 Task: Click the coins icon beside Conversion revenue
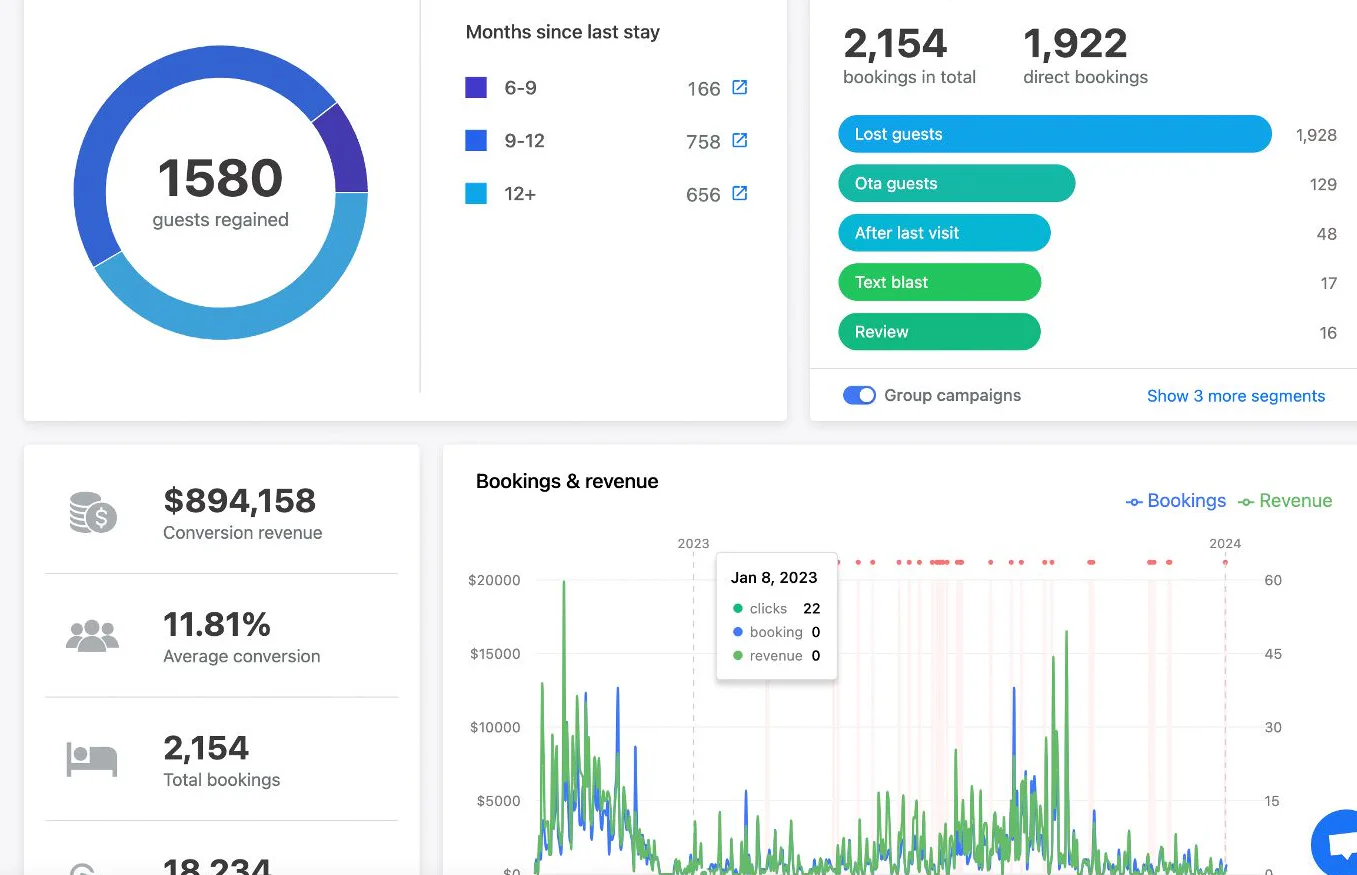(93, 513)
